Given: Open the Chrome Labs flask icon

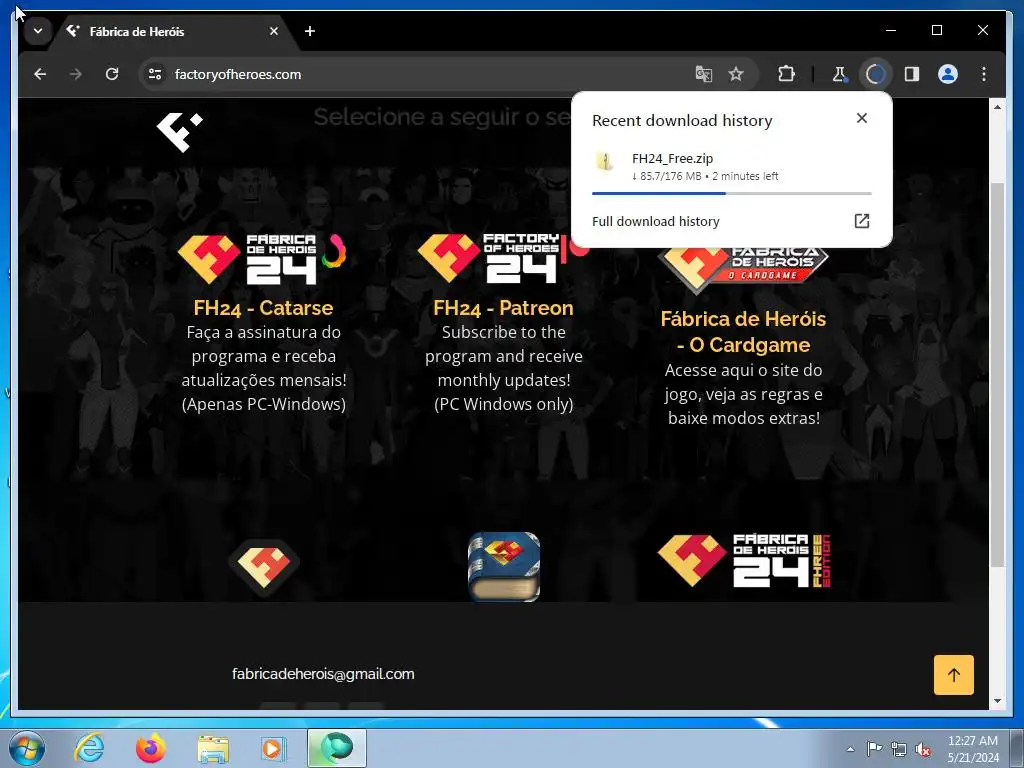Looking at the screenshot, I should click(x=839, y=74).
